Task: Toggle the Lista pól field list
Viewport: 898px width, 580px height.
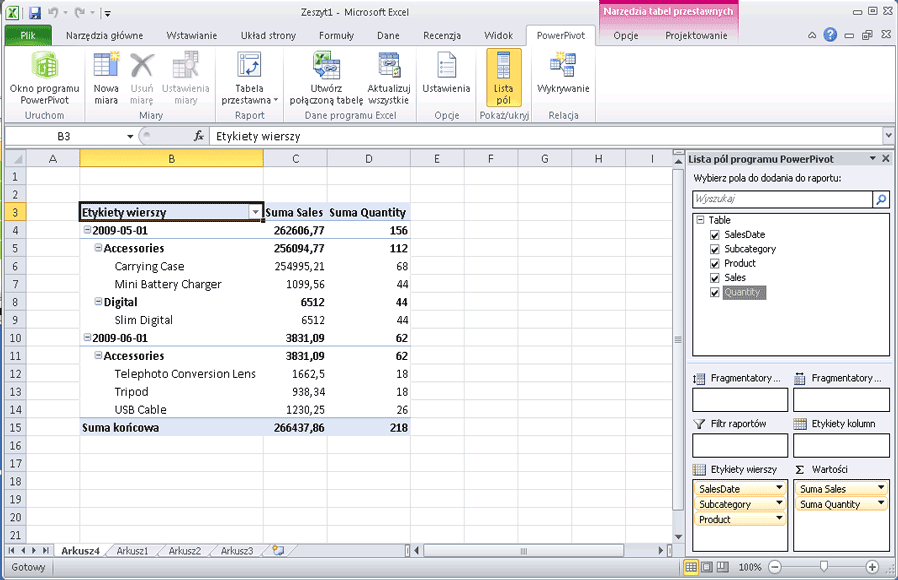Action: pyautogui.click(x=502, y=78)
